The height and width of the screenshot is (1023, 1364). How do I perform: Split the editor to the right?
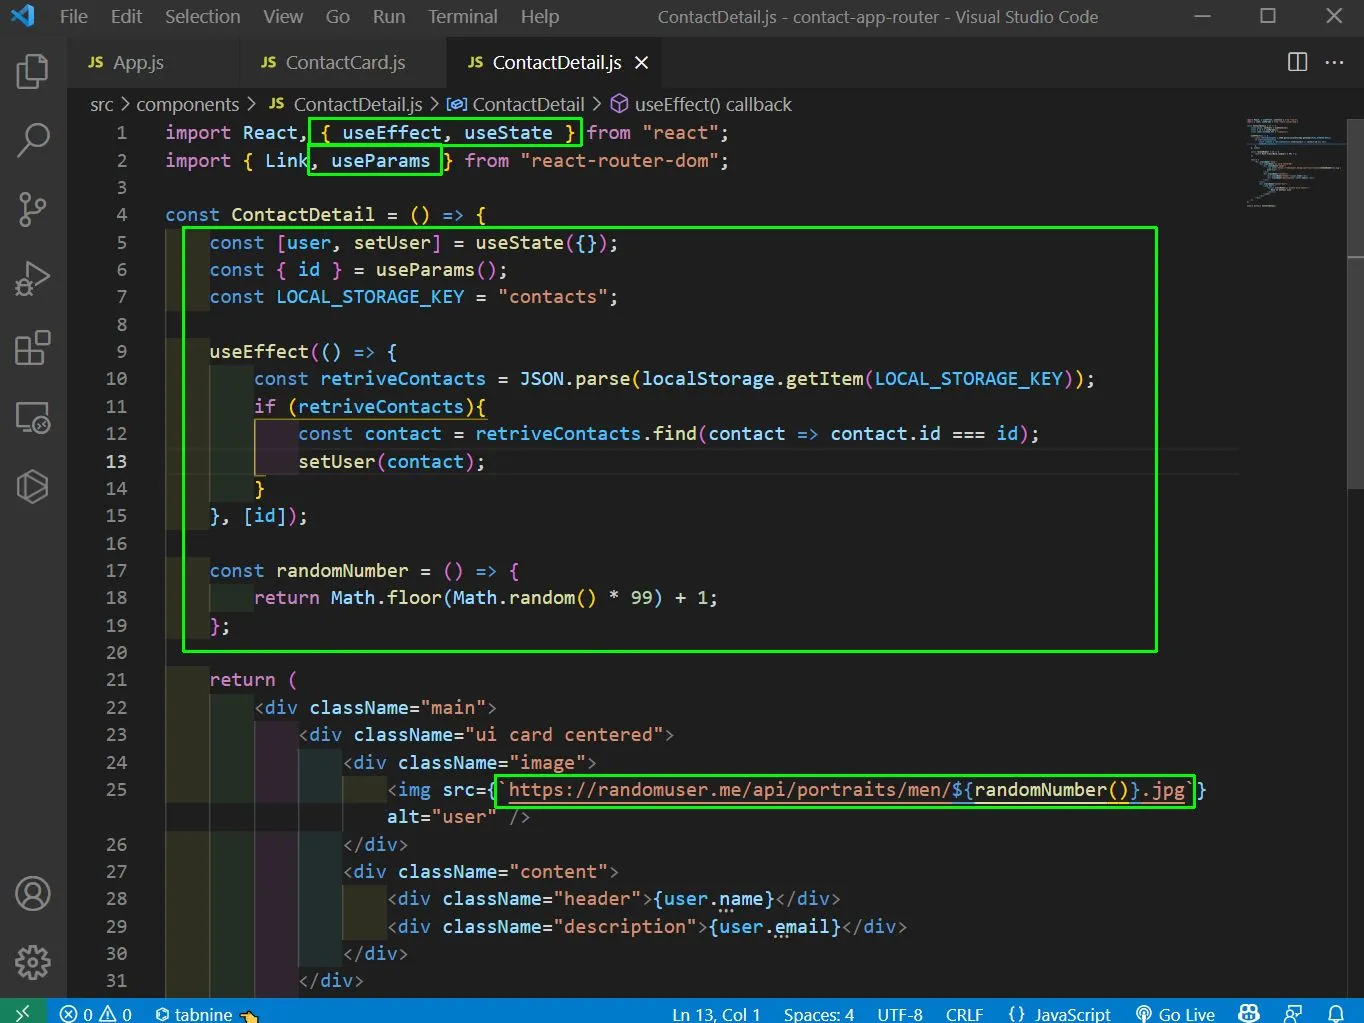tap(1297, 62)
